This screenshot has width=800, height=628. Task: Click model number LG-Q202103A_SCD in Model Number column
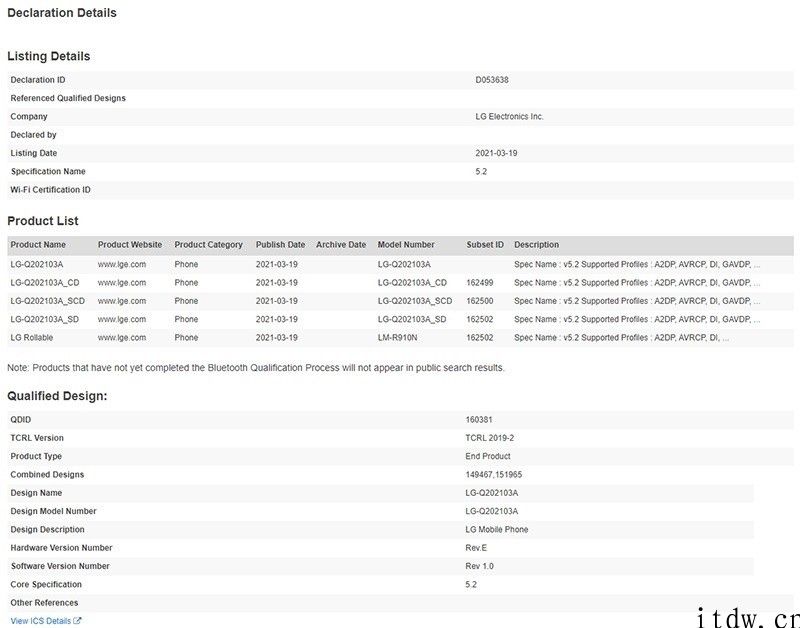(415, 301)
